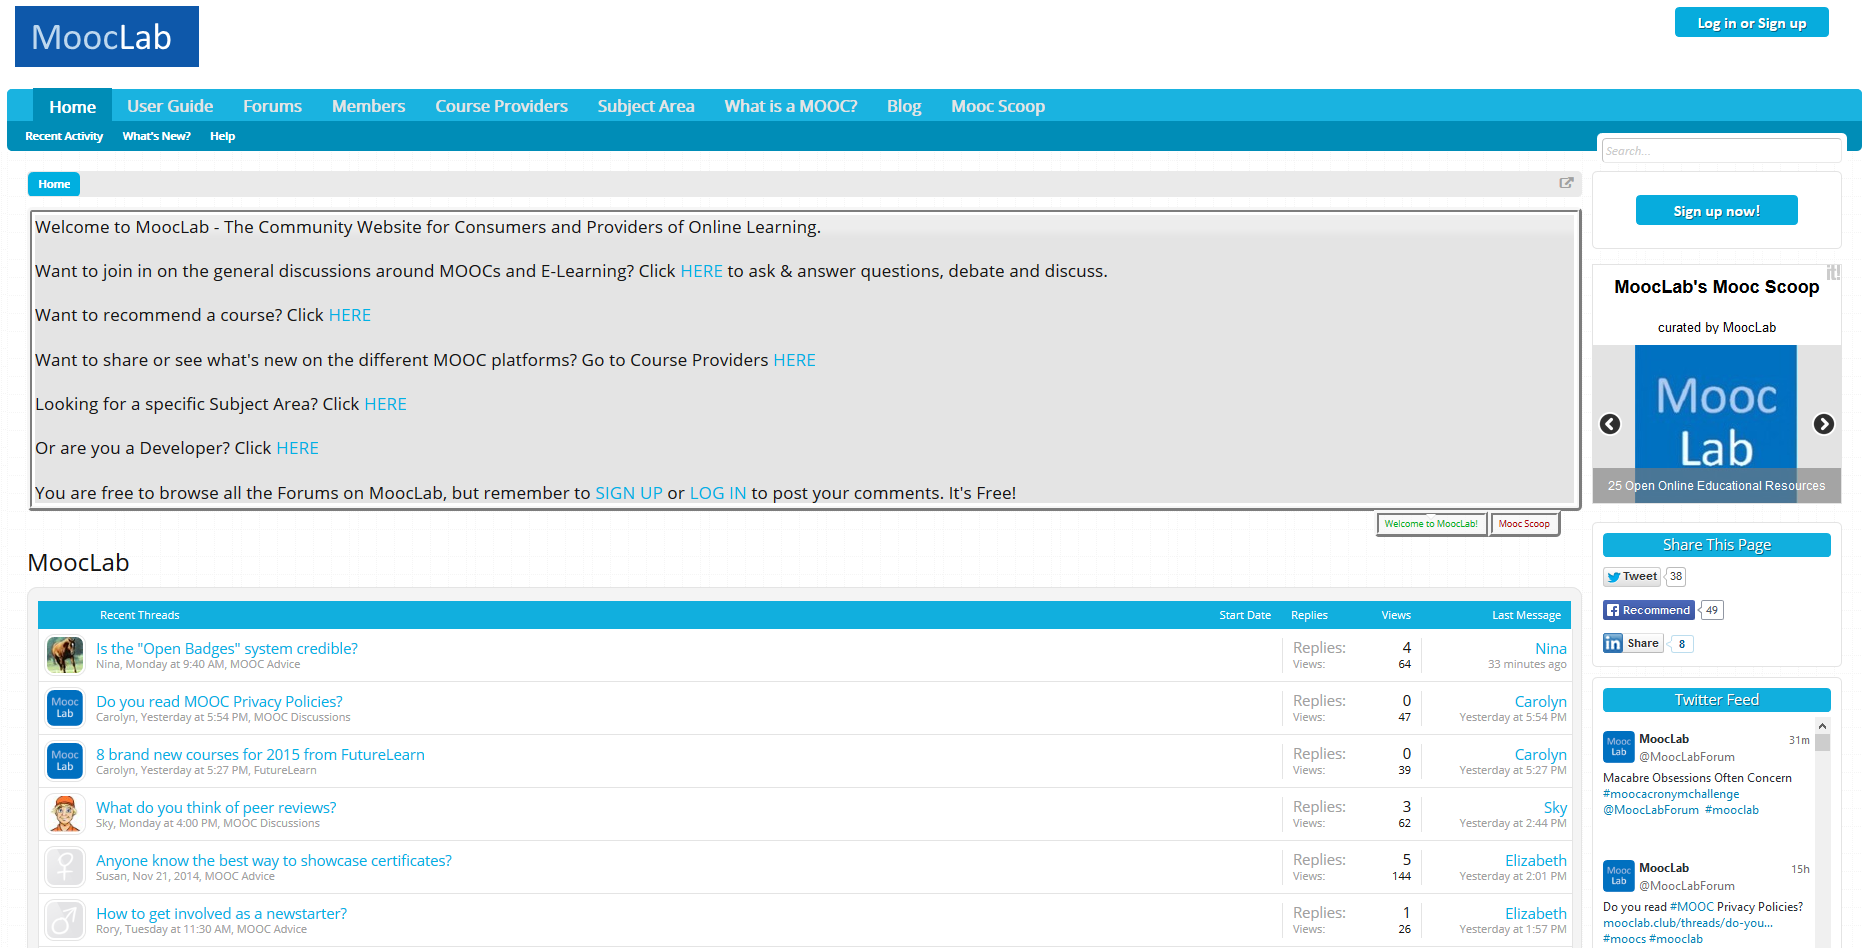Click MoocLab avatar on first tweet

1619,747
